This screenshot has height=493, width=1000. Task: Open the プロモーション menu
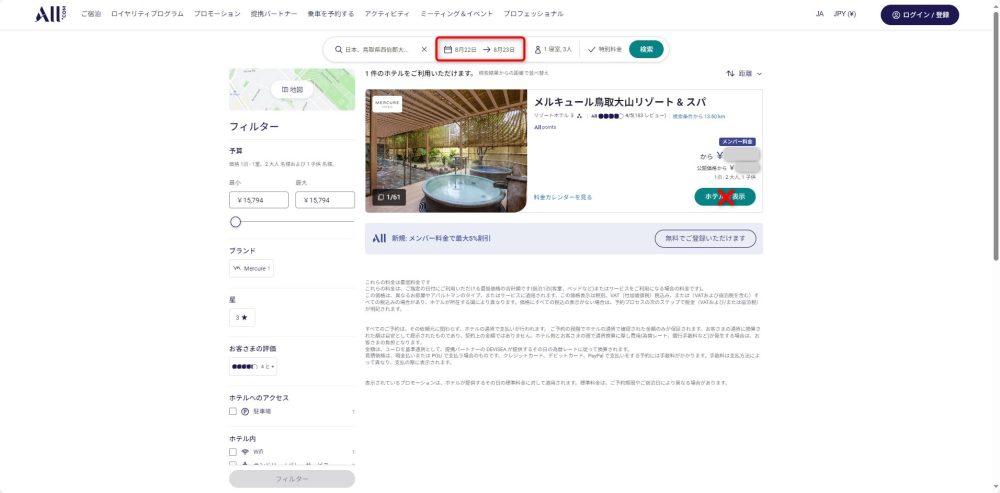[217, 14]
